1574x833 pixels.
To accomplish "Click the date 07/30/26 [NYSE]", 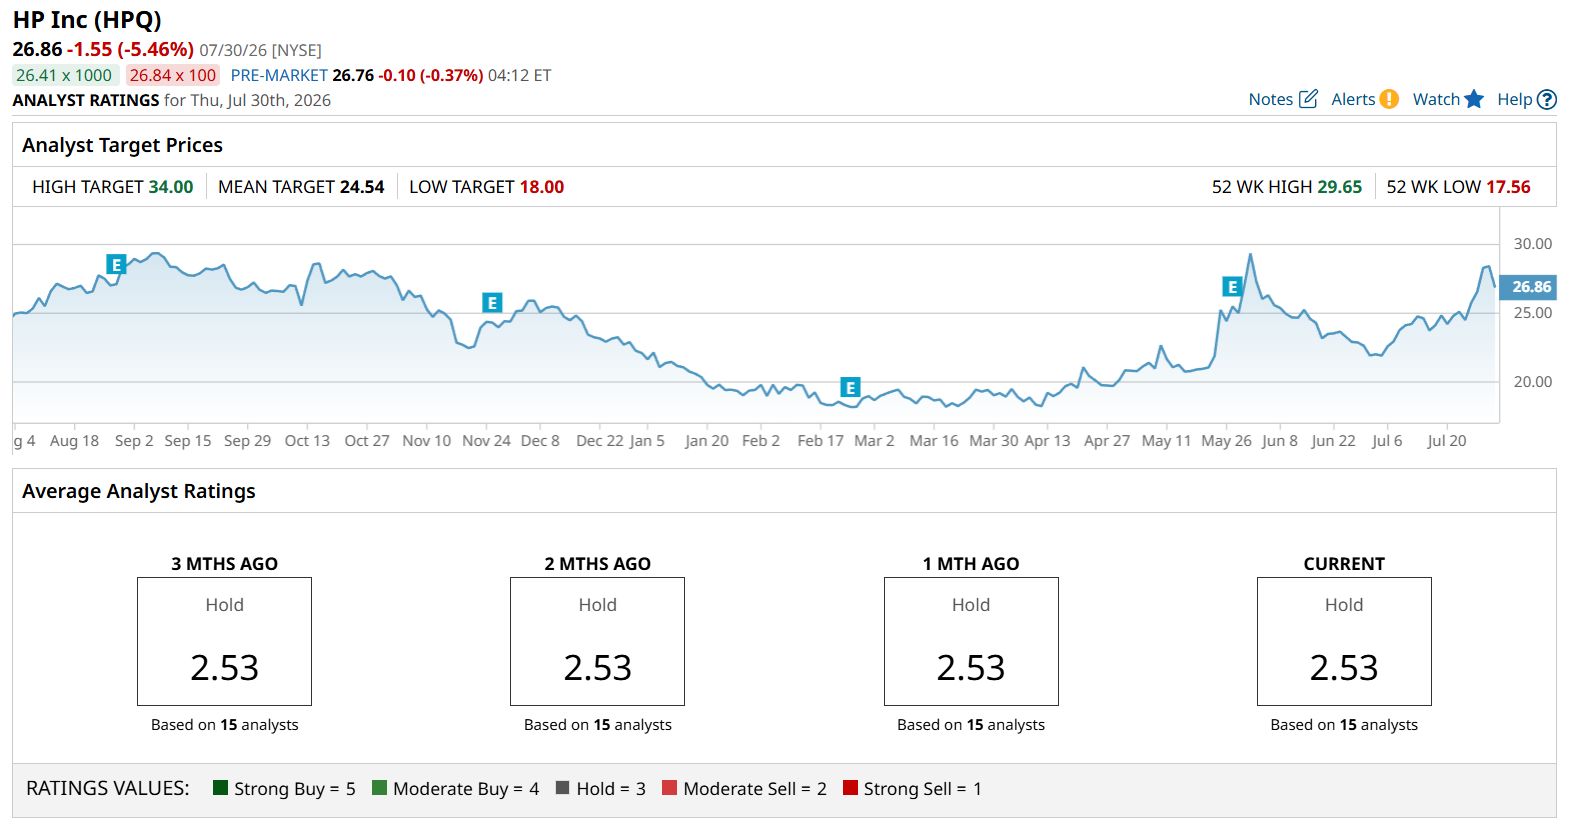I will coord(260,50).
